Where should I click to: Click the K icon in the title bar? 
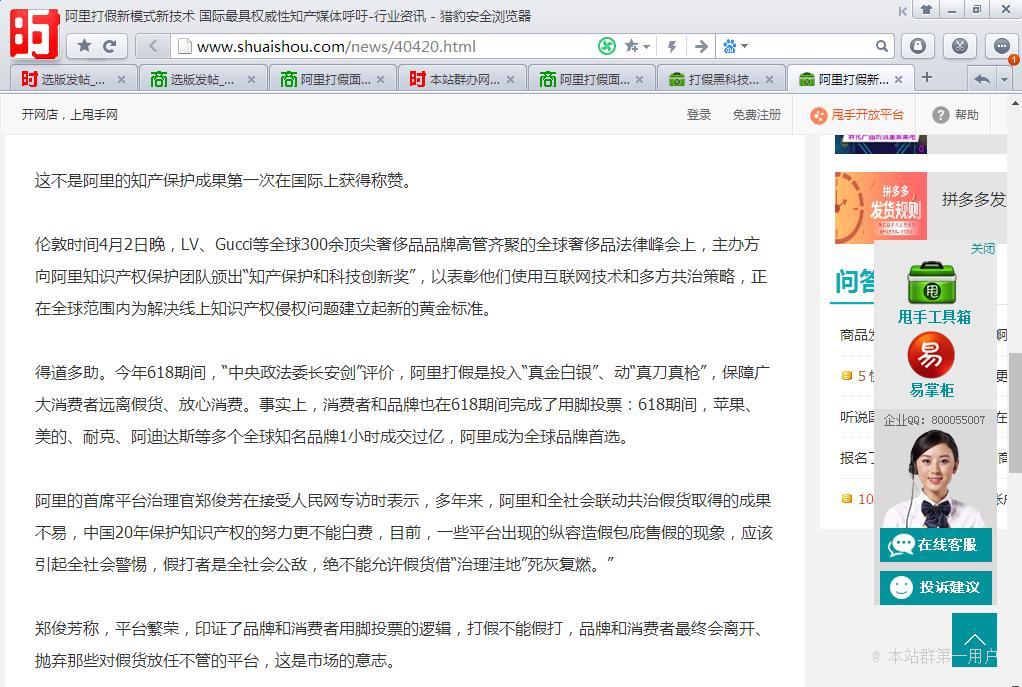(x=902, y=11)
